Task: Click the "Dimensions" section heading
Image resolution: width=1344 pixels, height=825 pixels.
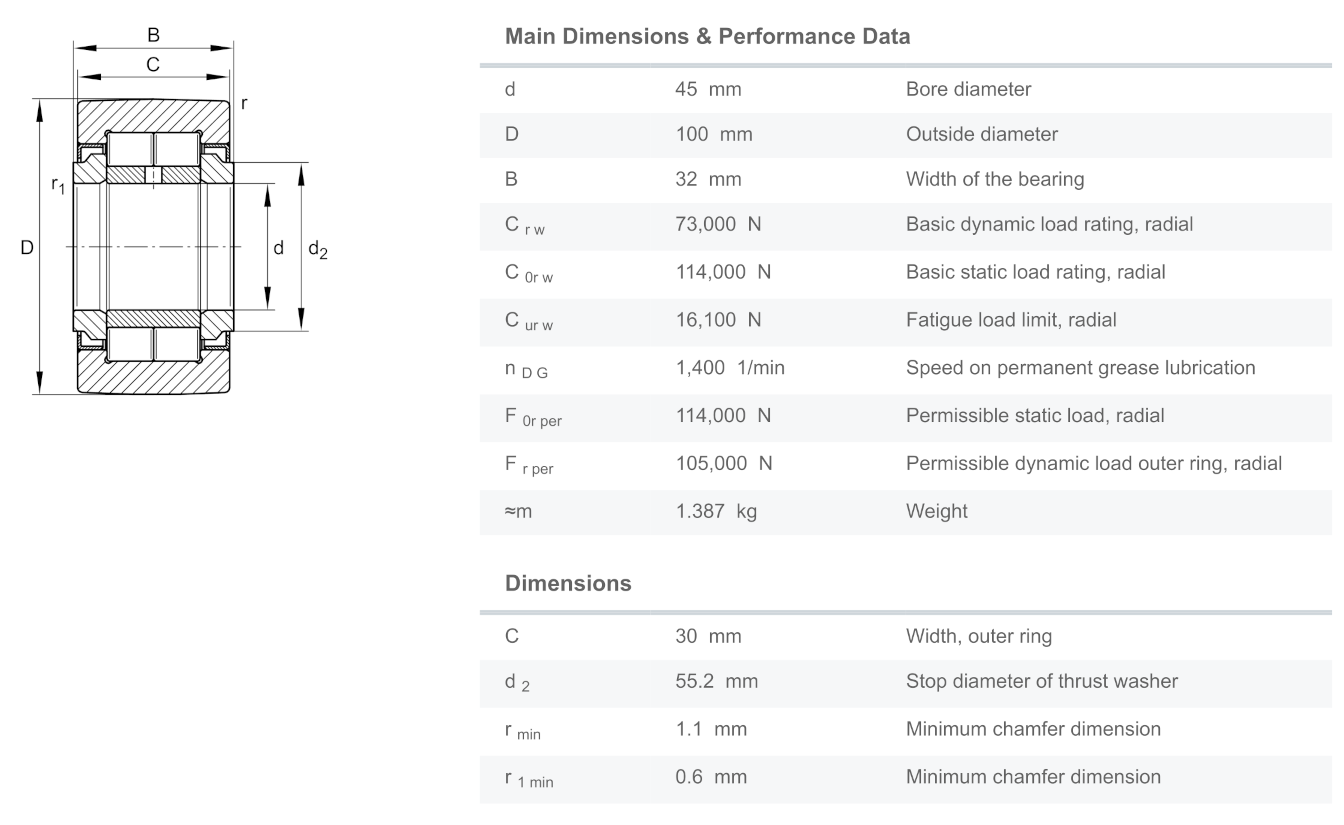Action: [568, 583]
